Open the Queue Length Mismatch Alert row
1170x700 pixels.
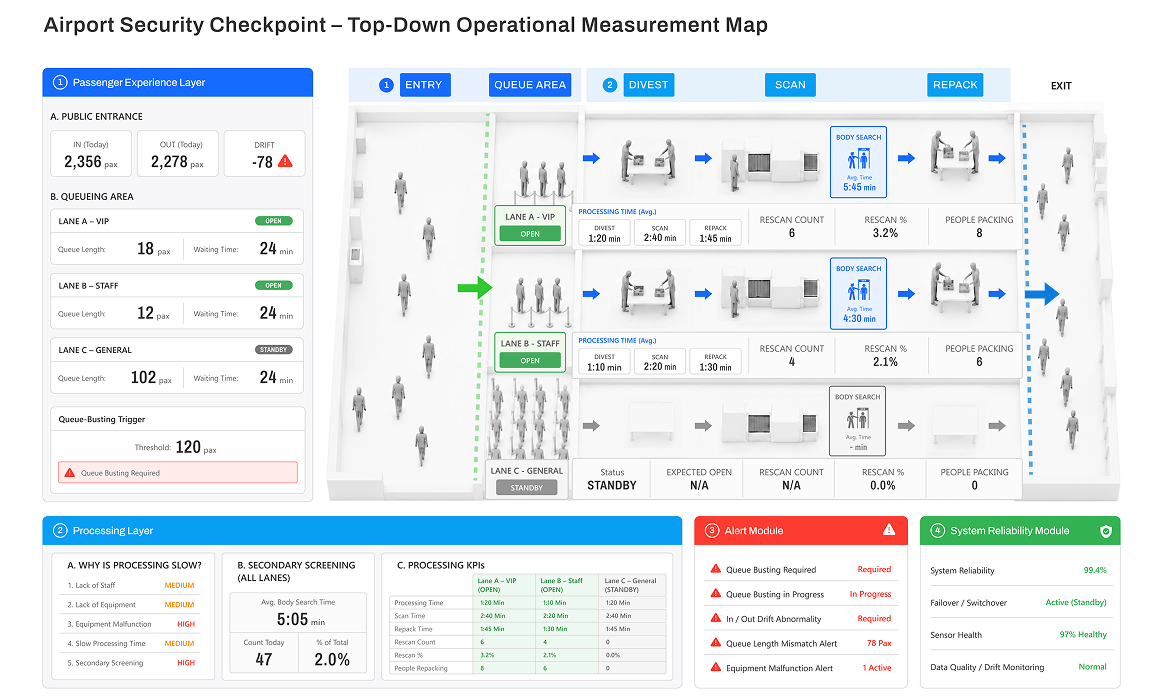(800, 643)
